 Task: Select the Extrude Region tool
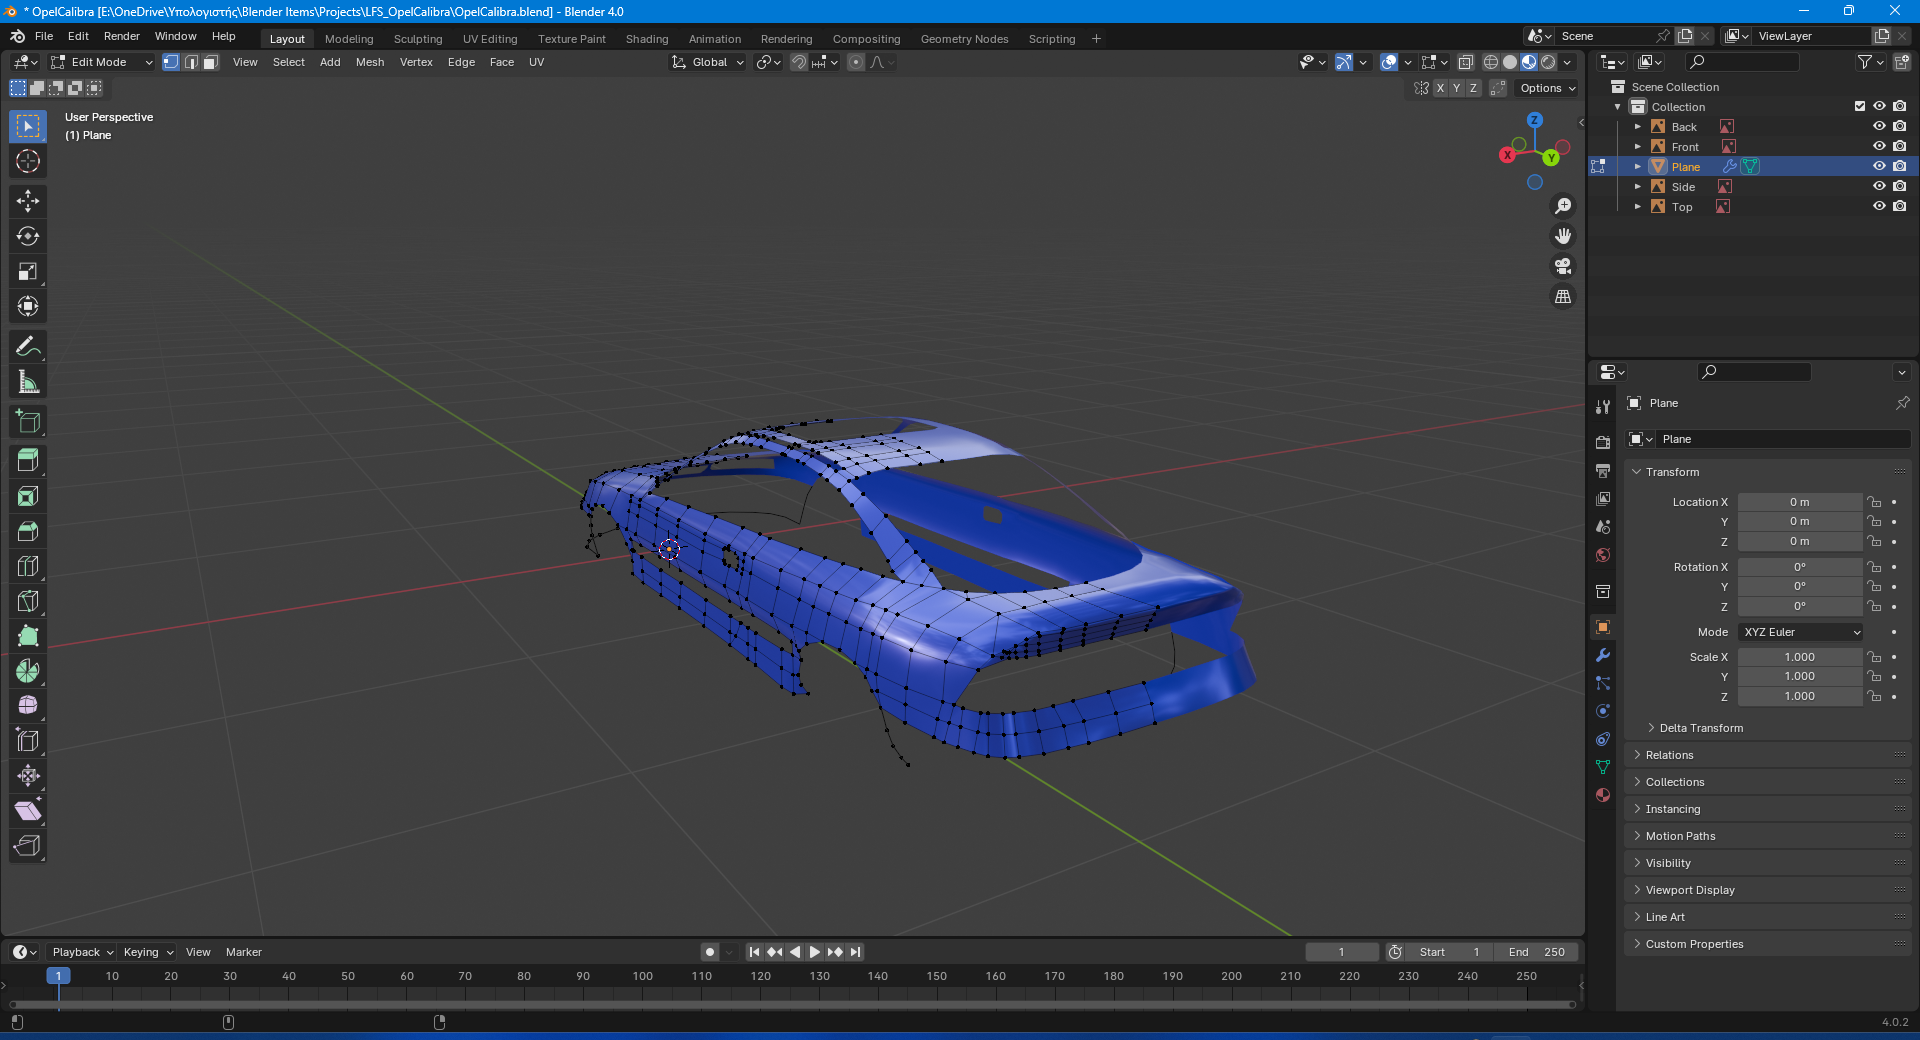[28, 461]
